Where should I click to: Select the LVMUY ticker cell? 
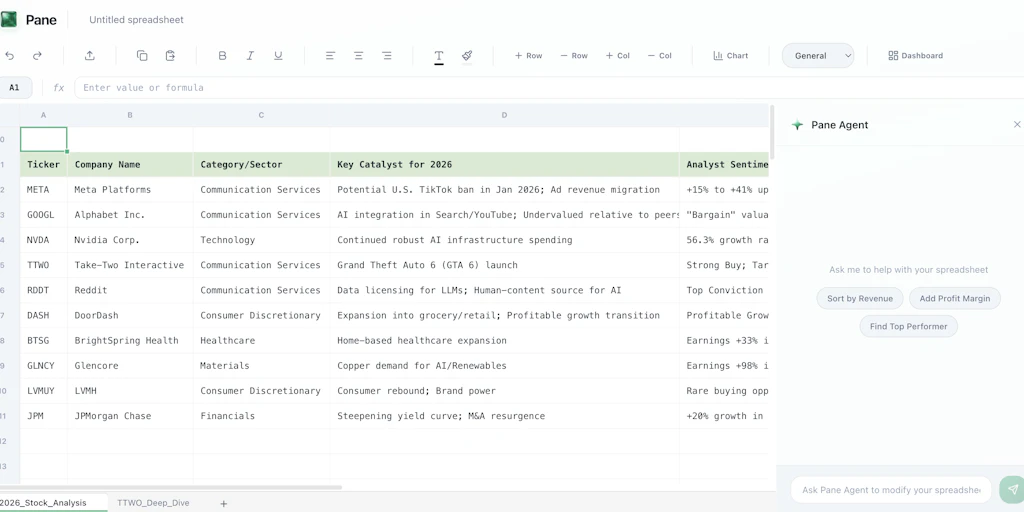(44, 391)
